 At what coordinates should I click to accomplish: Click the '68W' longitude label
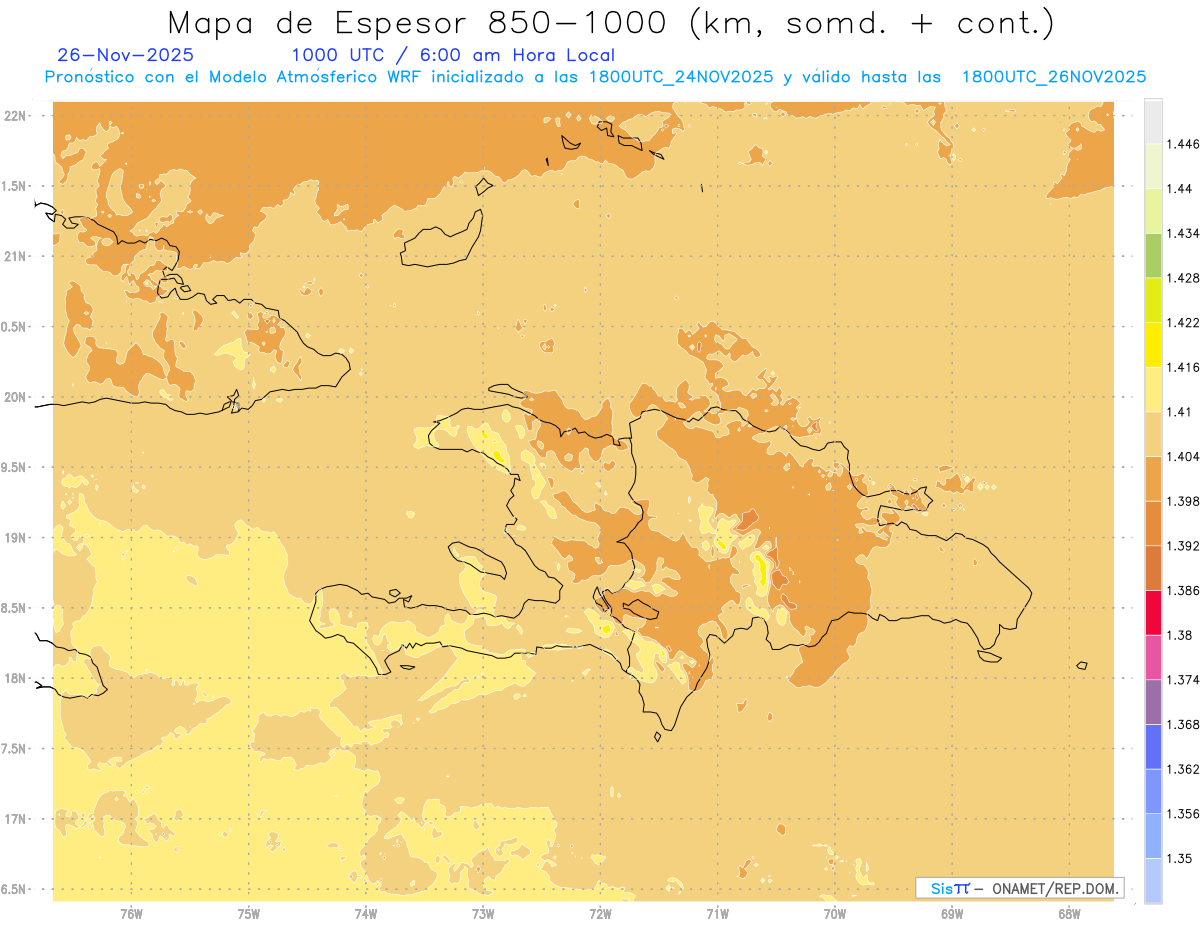1069,914
